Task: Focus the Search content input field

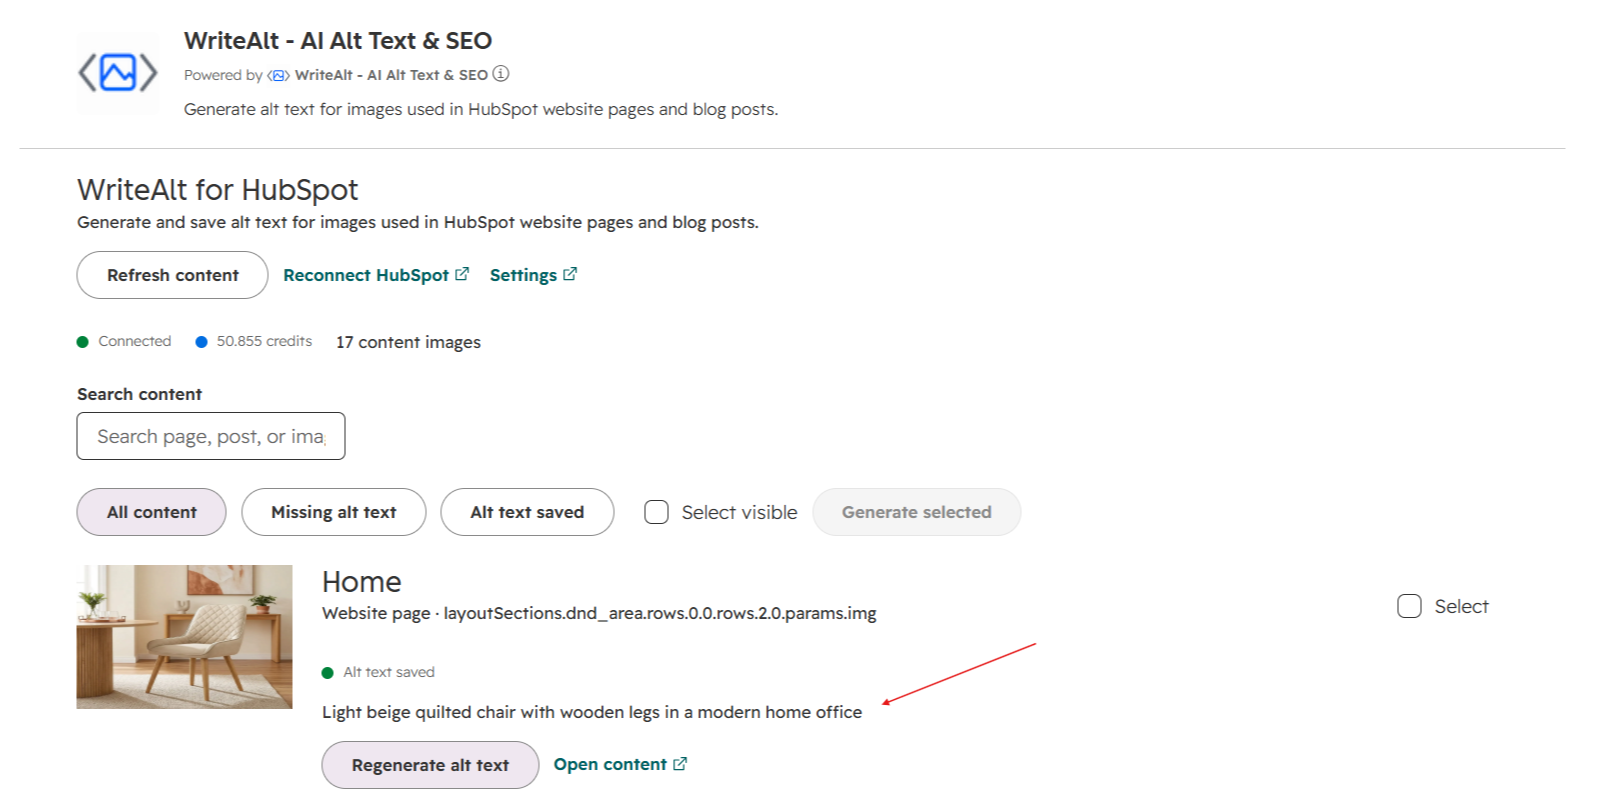Action: click(211, 436)
